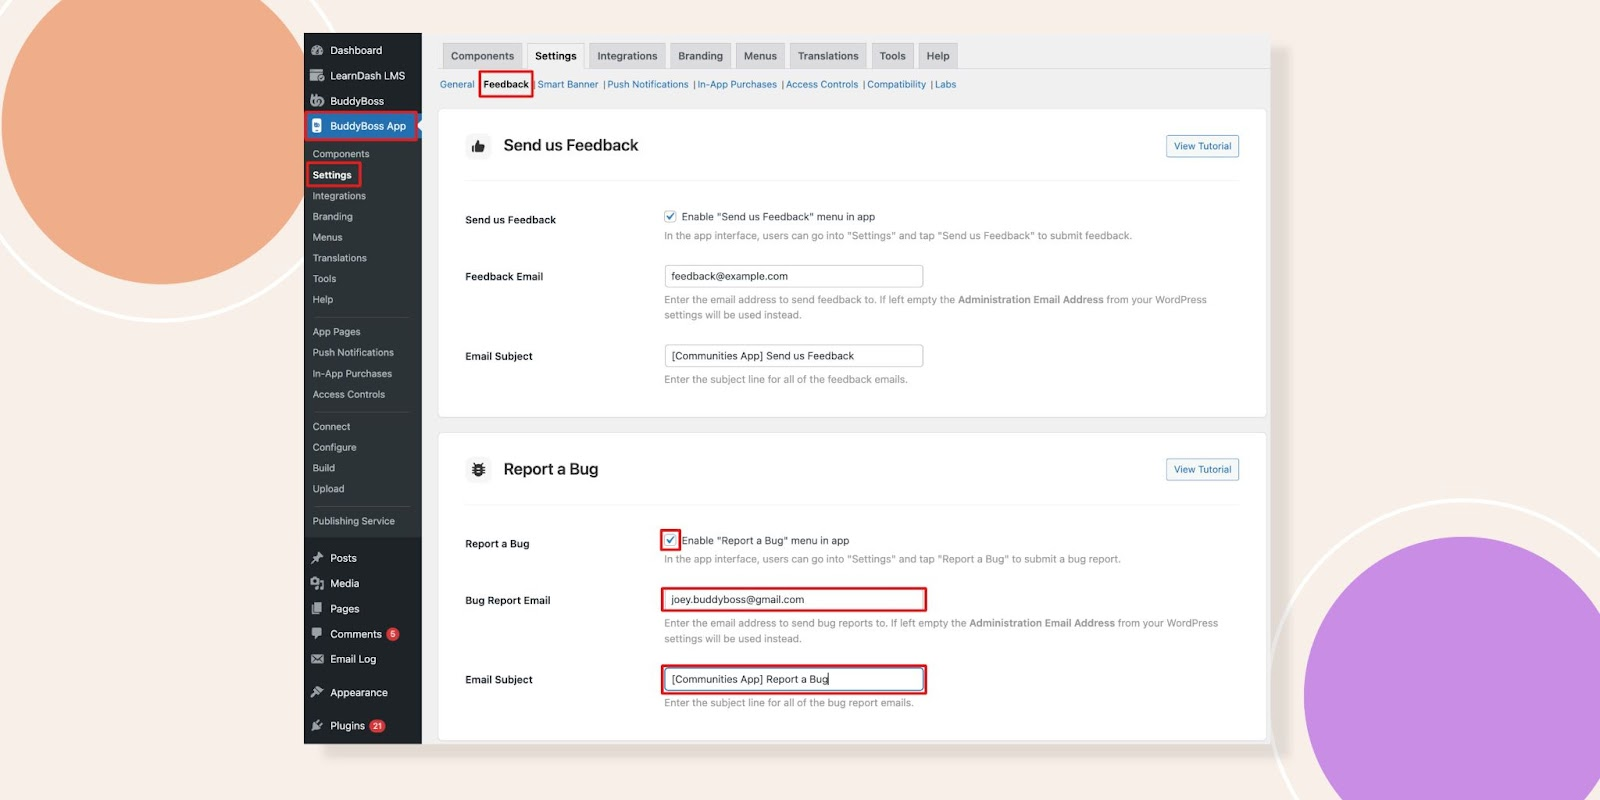
Task: Select Translations in the sidebar submenu
Action: [x=340, y=258]
